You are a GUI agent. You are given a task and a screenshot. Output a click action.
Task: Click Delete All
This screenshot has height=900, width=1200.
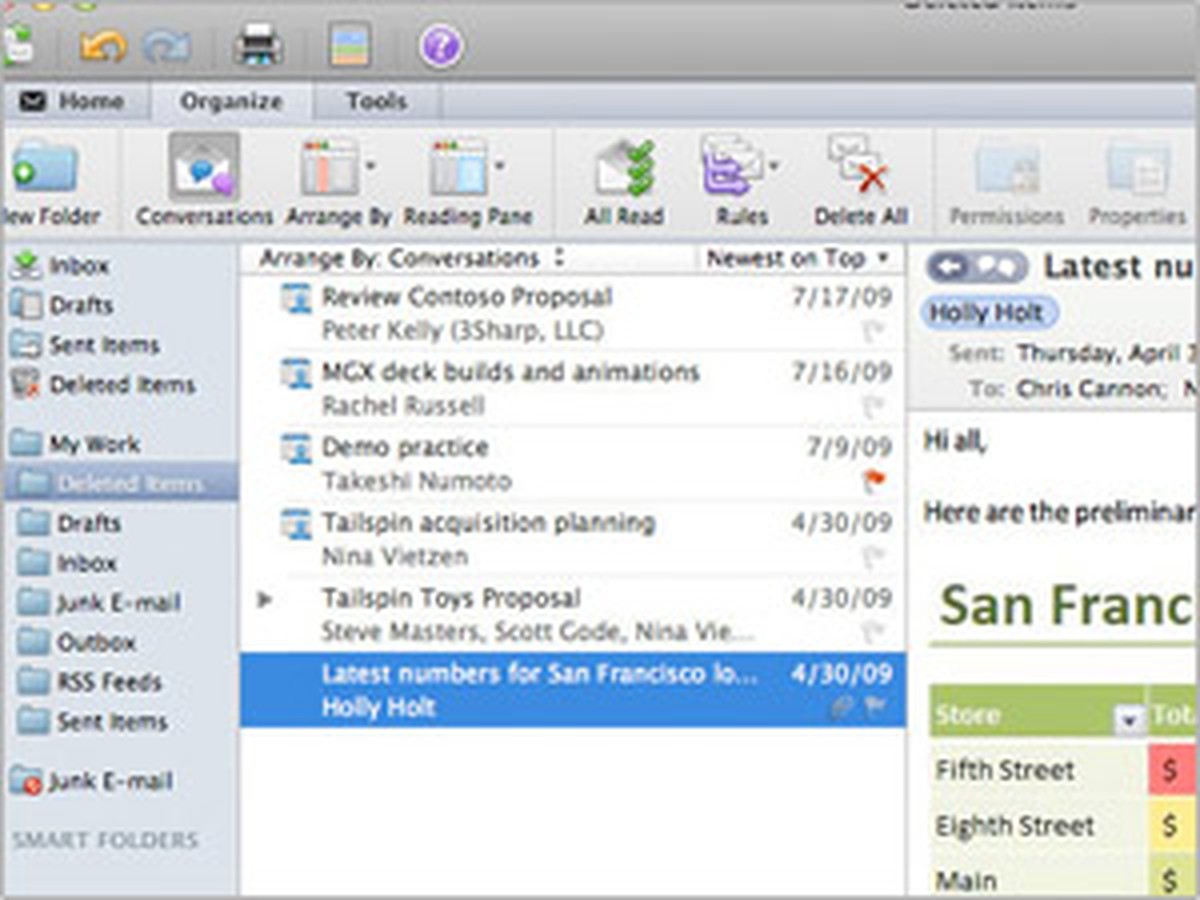click(860, 182)
